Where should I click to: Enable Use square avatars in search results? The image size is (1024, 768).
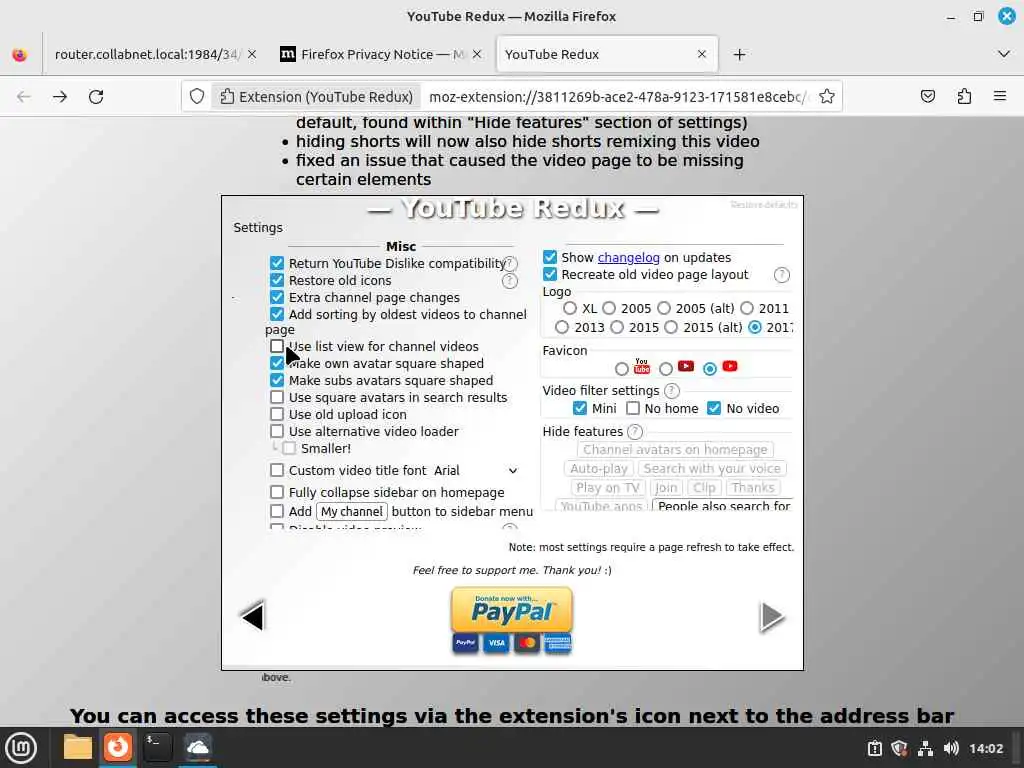click(x=277, y=397)
